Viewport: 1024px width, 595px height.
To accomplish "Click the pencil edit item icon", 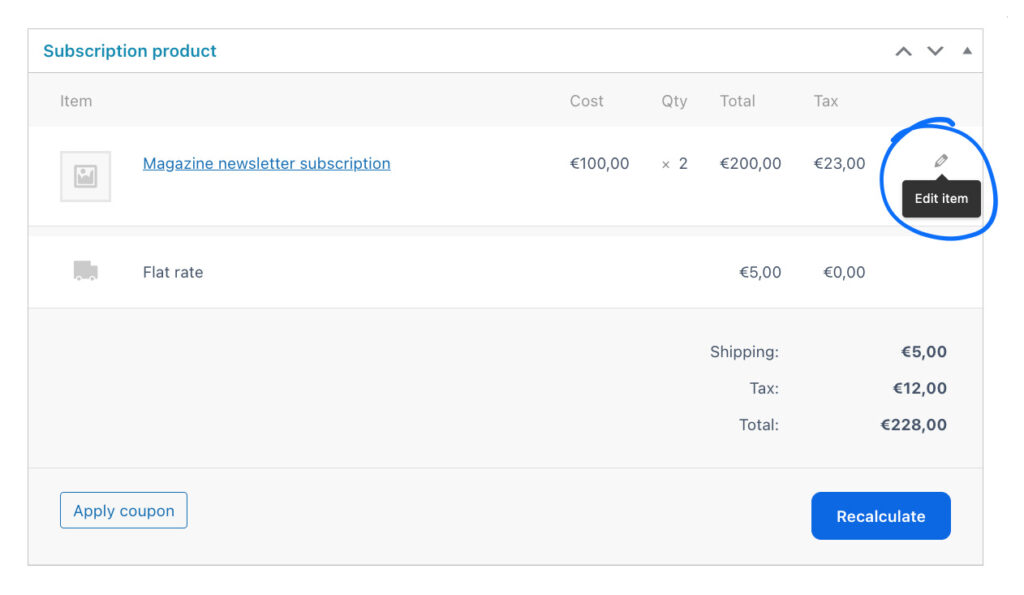I will point(940,161).
